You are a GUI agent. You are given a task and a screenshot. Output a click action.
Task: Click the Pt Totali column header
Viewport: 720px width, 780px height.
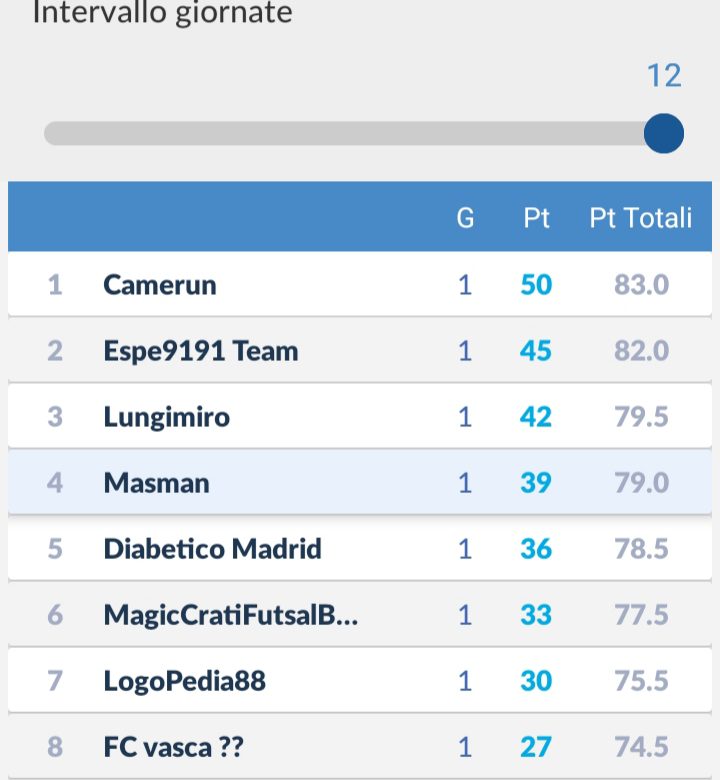point(640,218)
